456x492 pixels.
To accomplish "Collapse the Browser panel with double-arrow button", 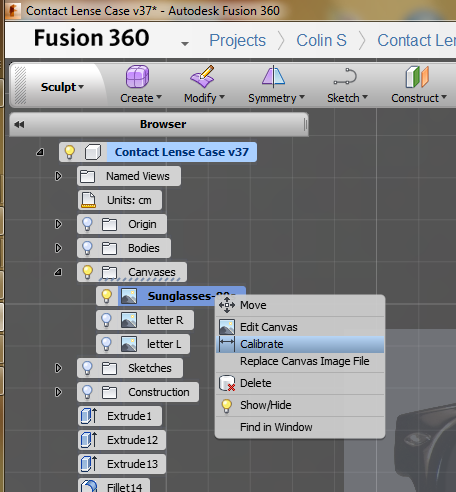I will (x=19, y=124).
